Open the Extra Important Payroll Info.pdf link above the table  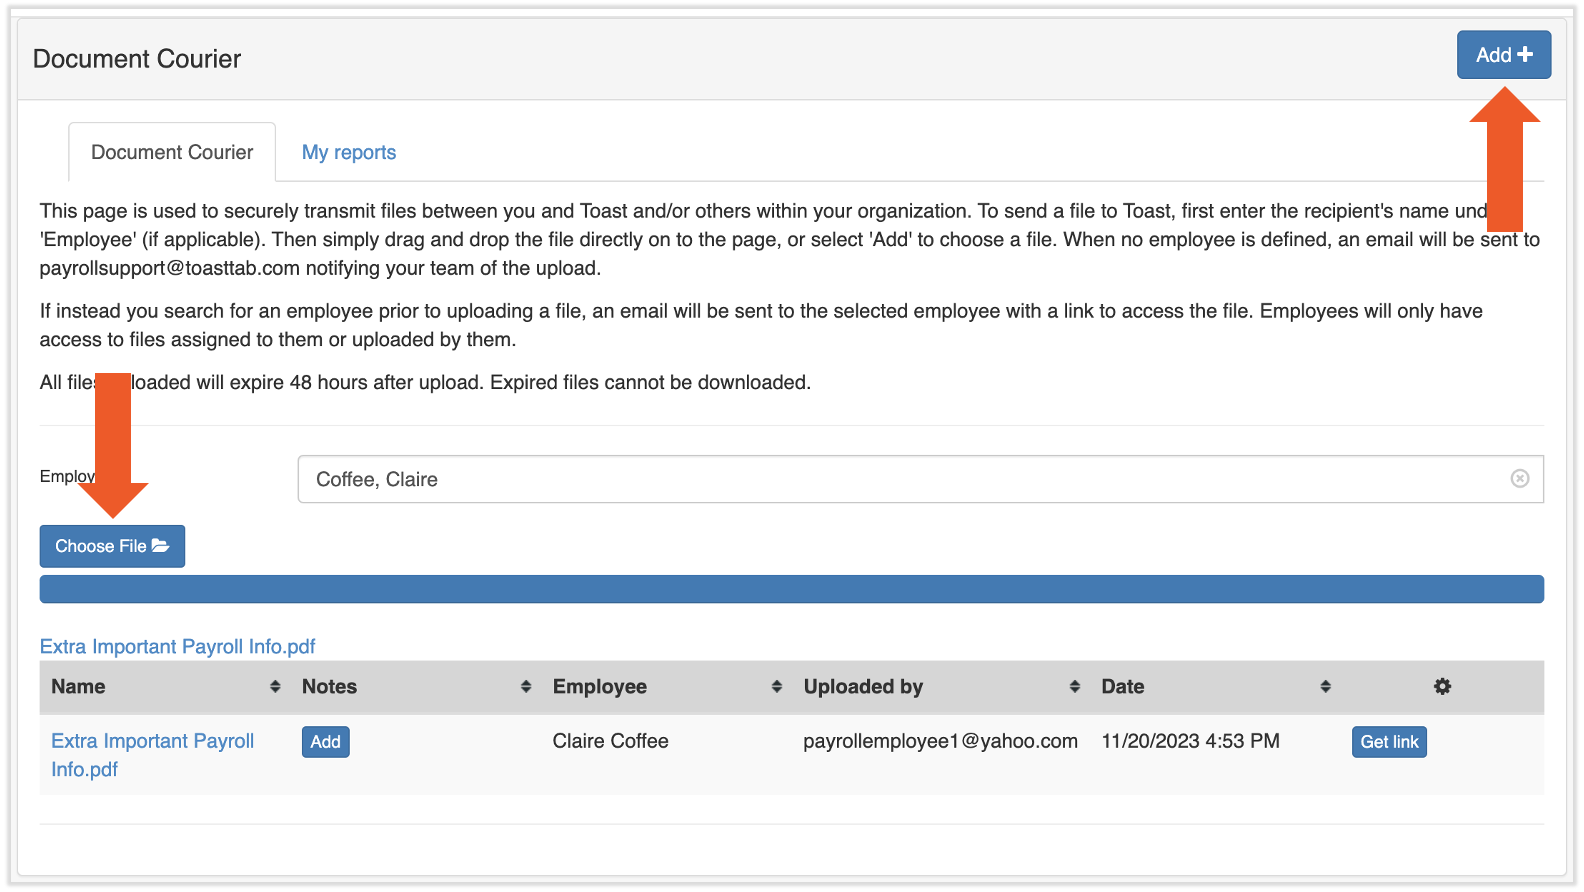[178, 647]
